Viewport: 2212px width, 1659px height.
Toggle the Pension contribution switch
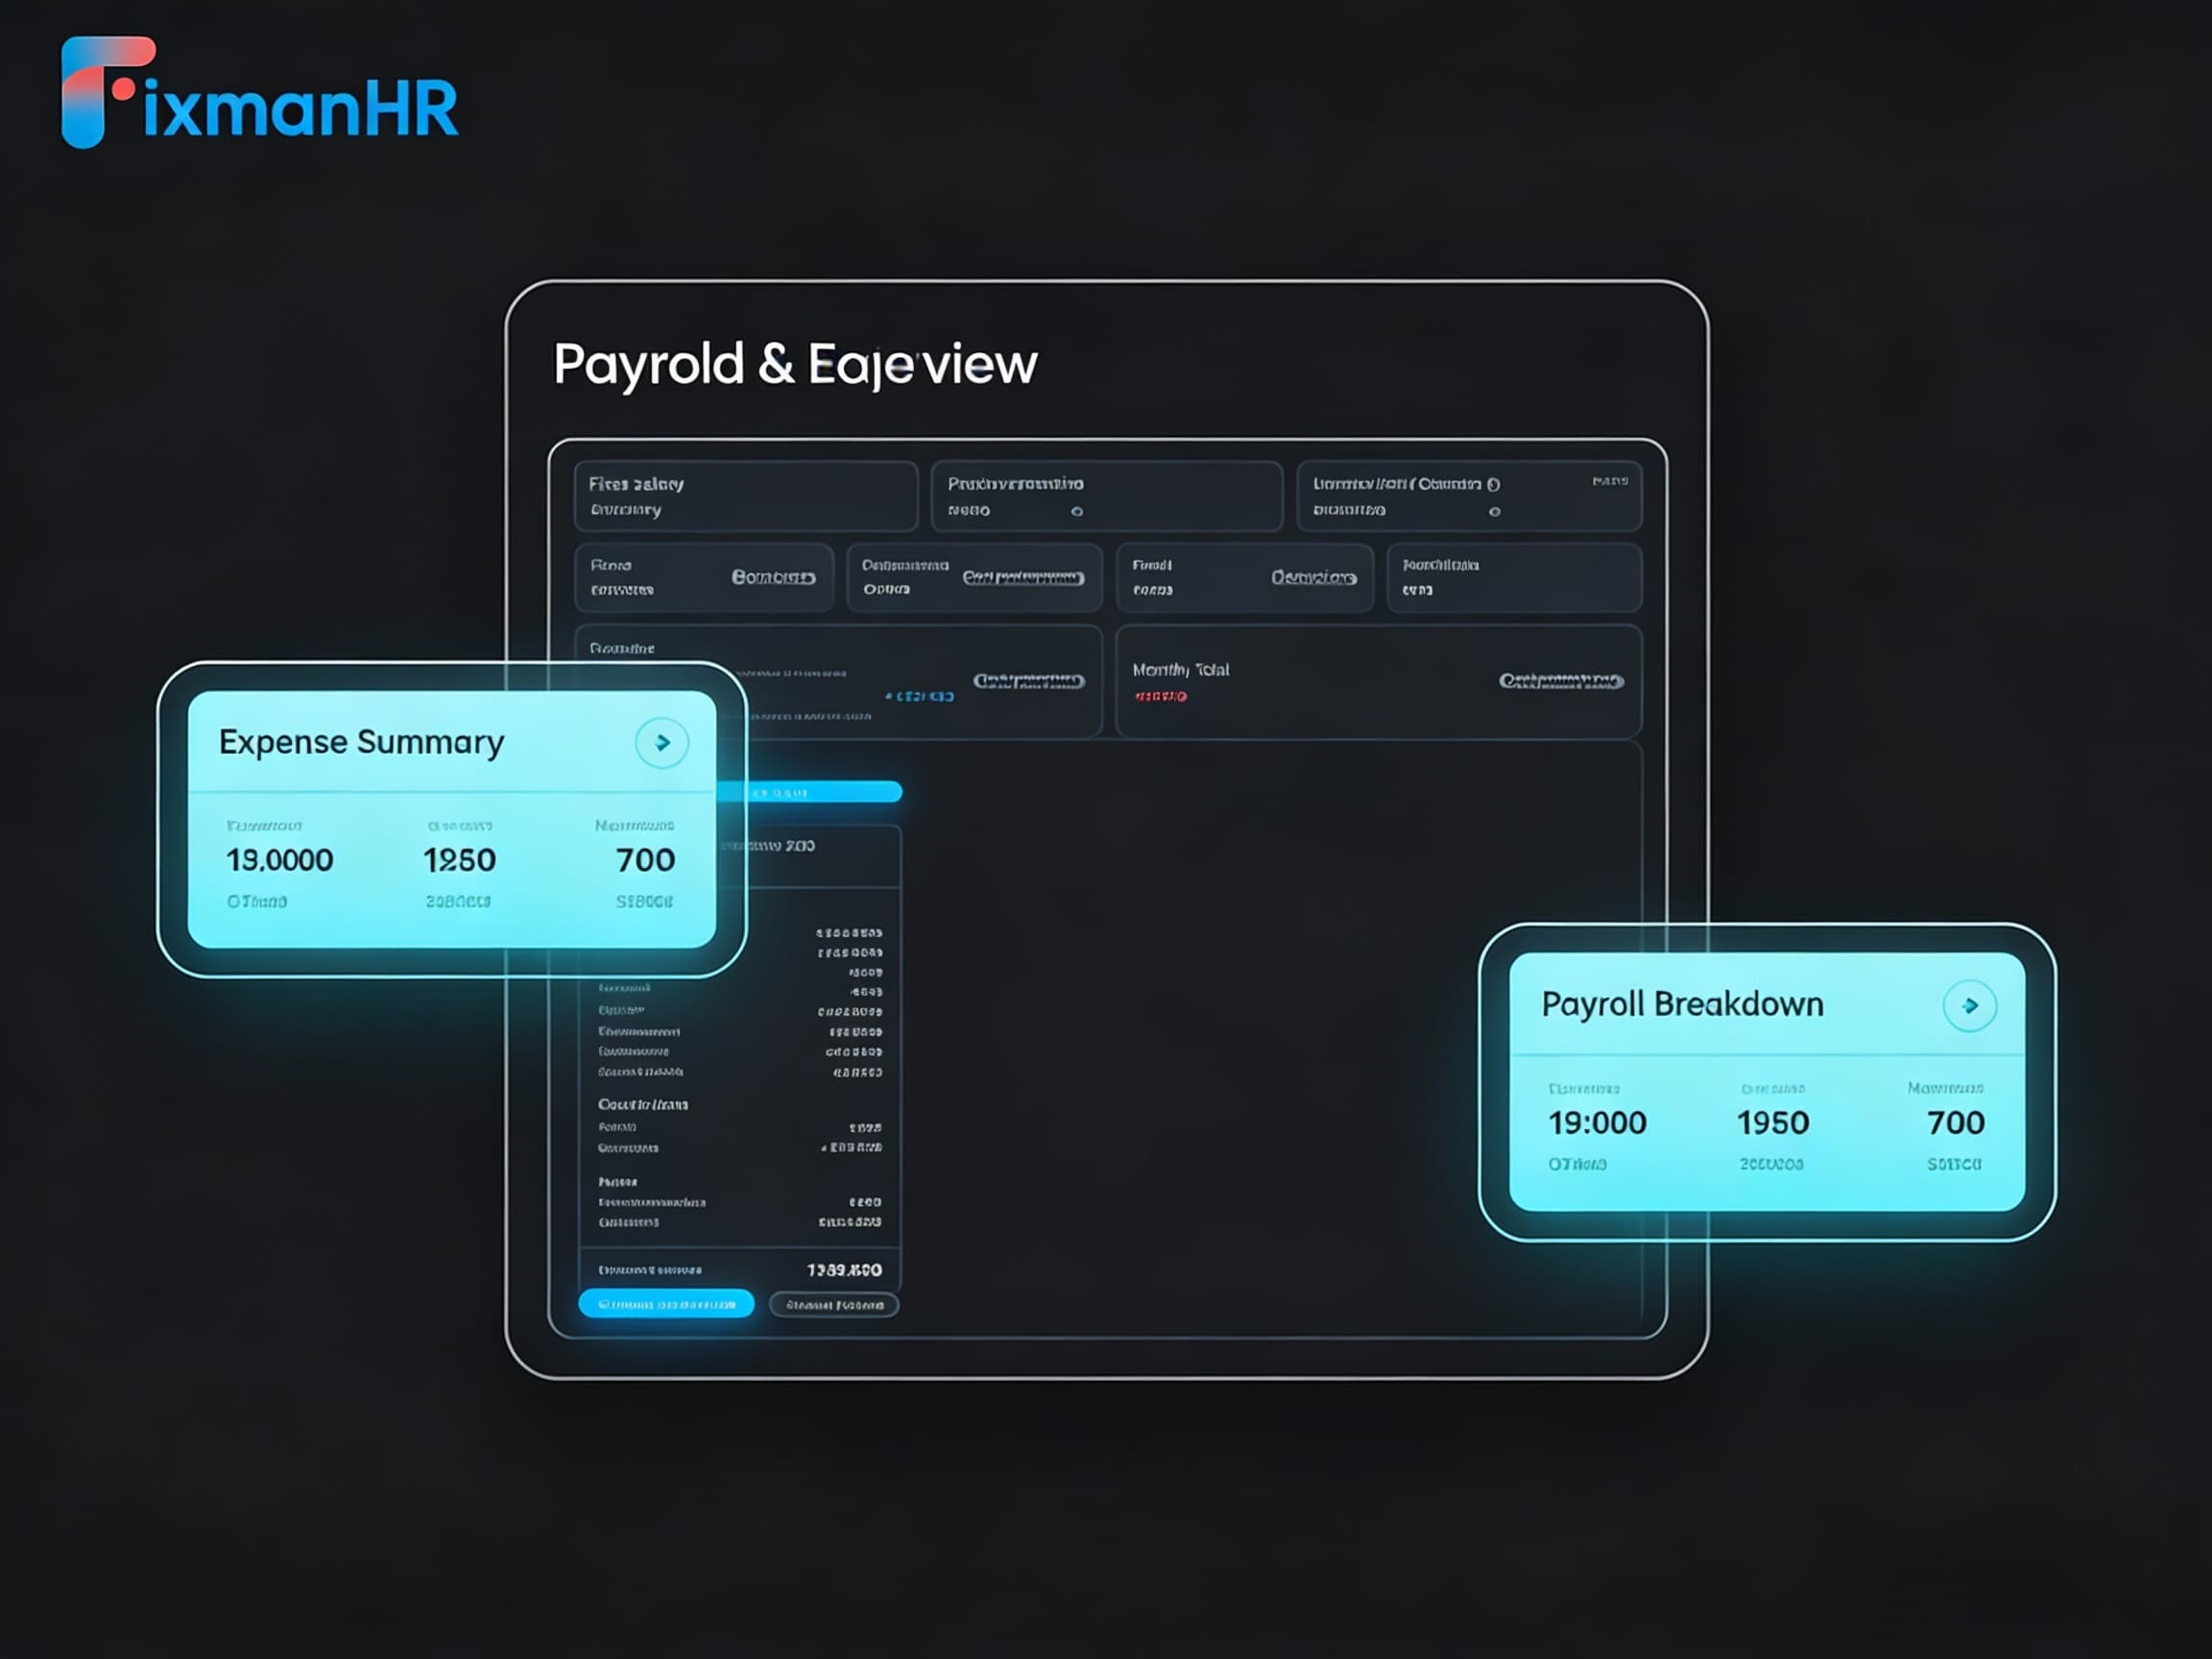(x=1076, y=511)
